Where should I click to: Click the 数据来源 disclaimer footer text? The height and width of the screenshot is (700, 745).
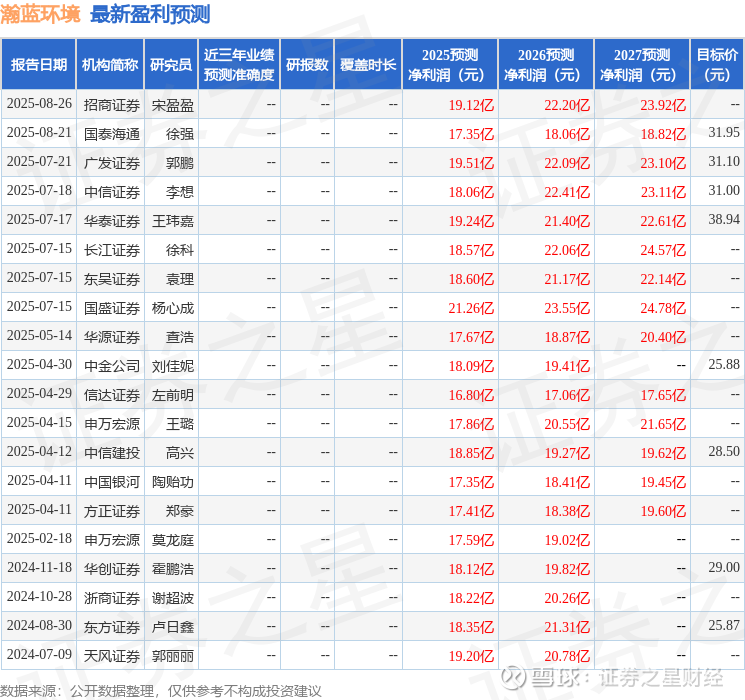click(161, 690)
